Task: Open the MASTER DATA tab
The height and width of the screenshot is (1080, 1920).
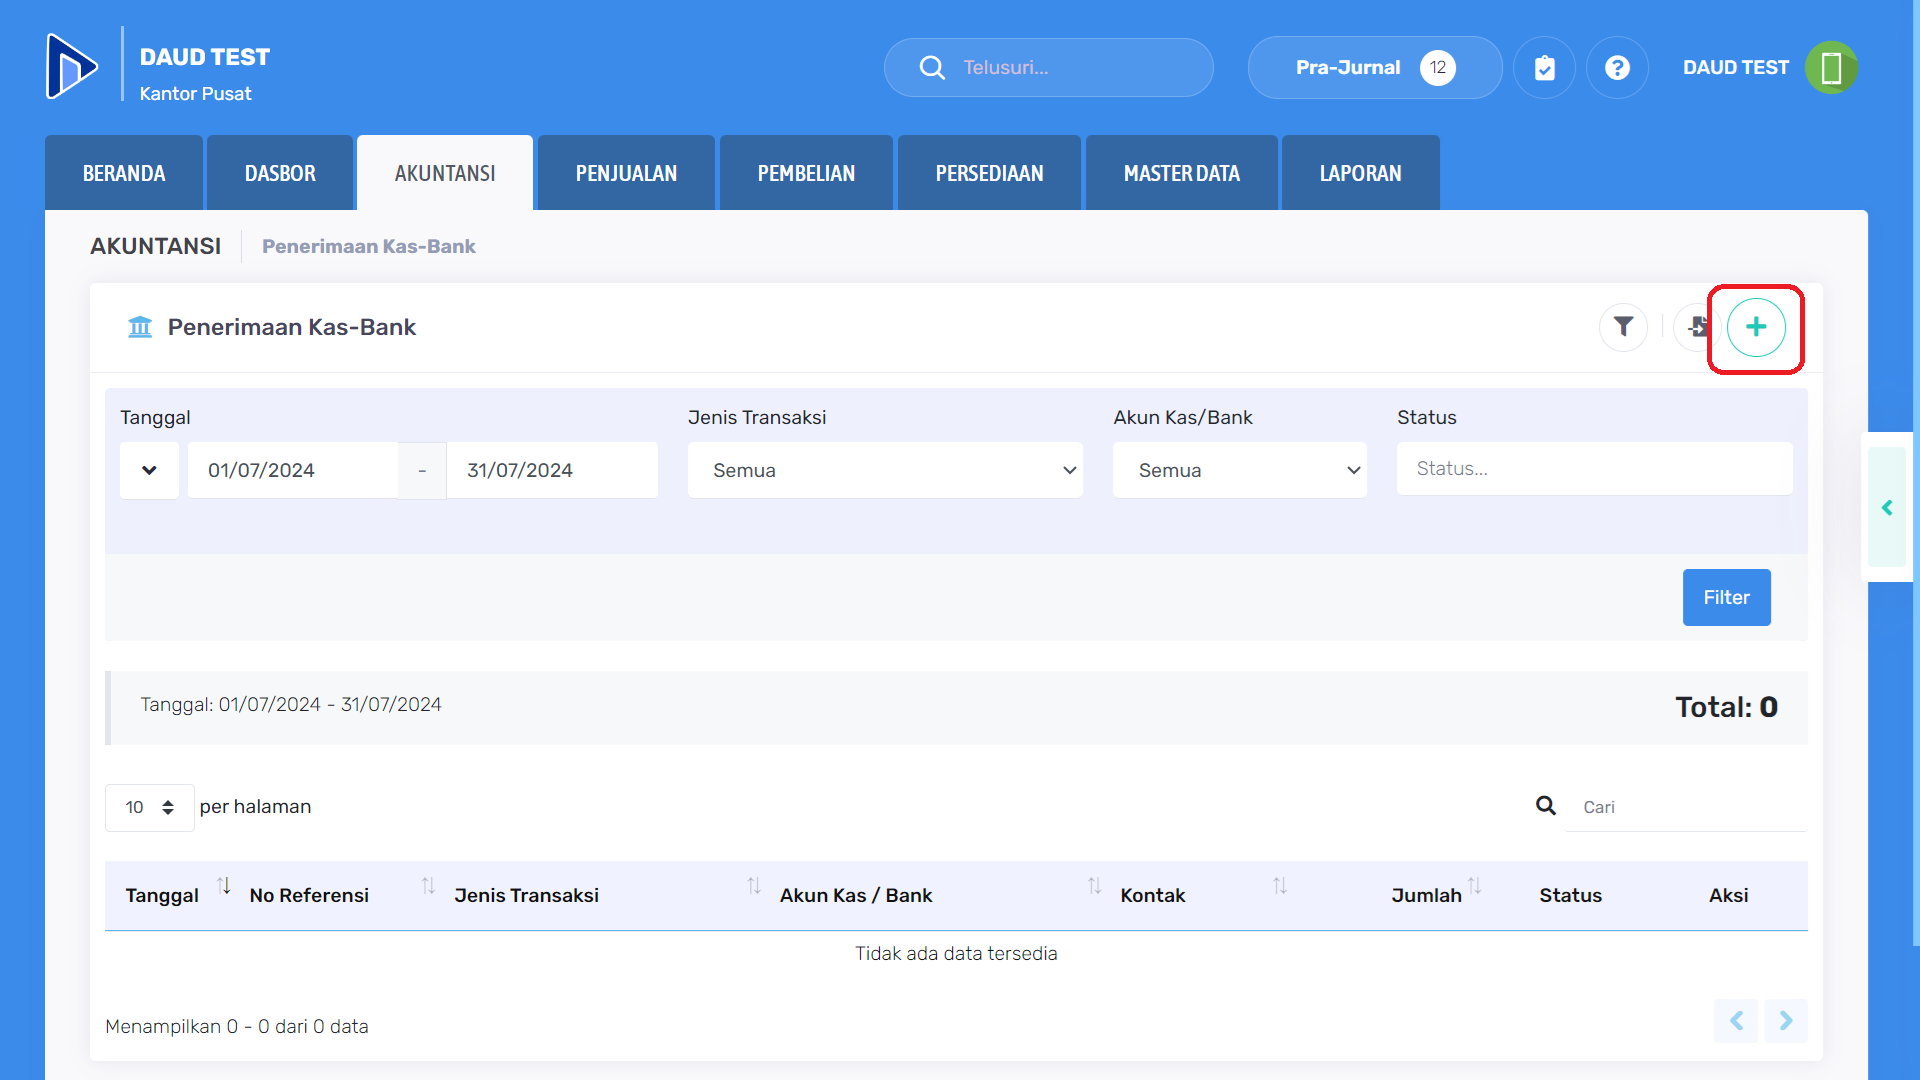Action: [1182, 173]
